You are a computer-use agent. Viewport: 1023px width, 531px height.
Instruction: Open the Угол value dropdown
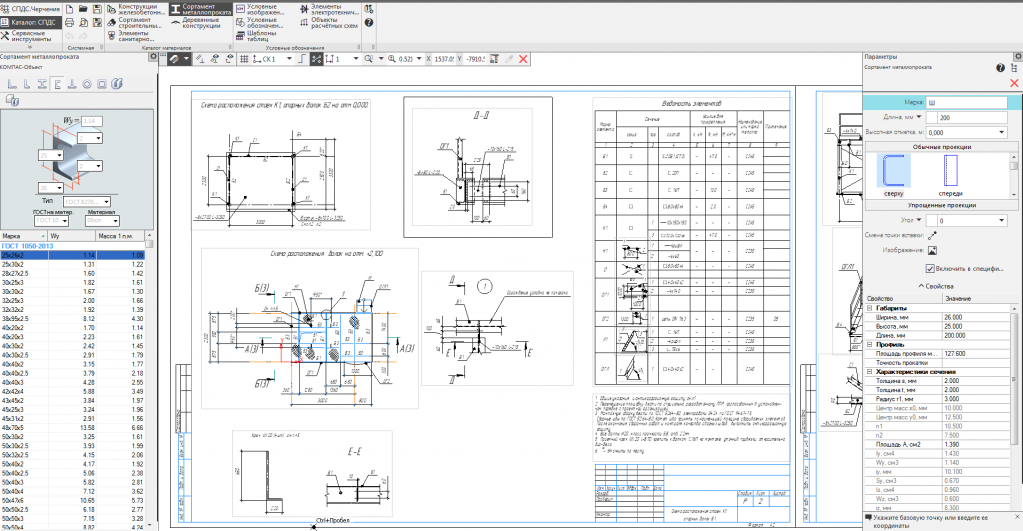1001,220
